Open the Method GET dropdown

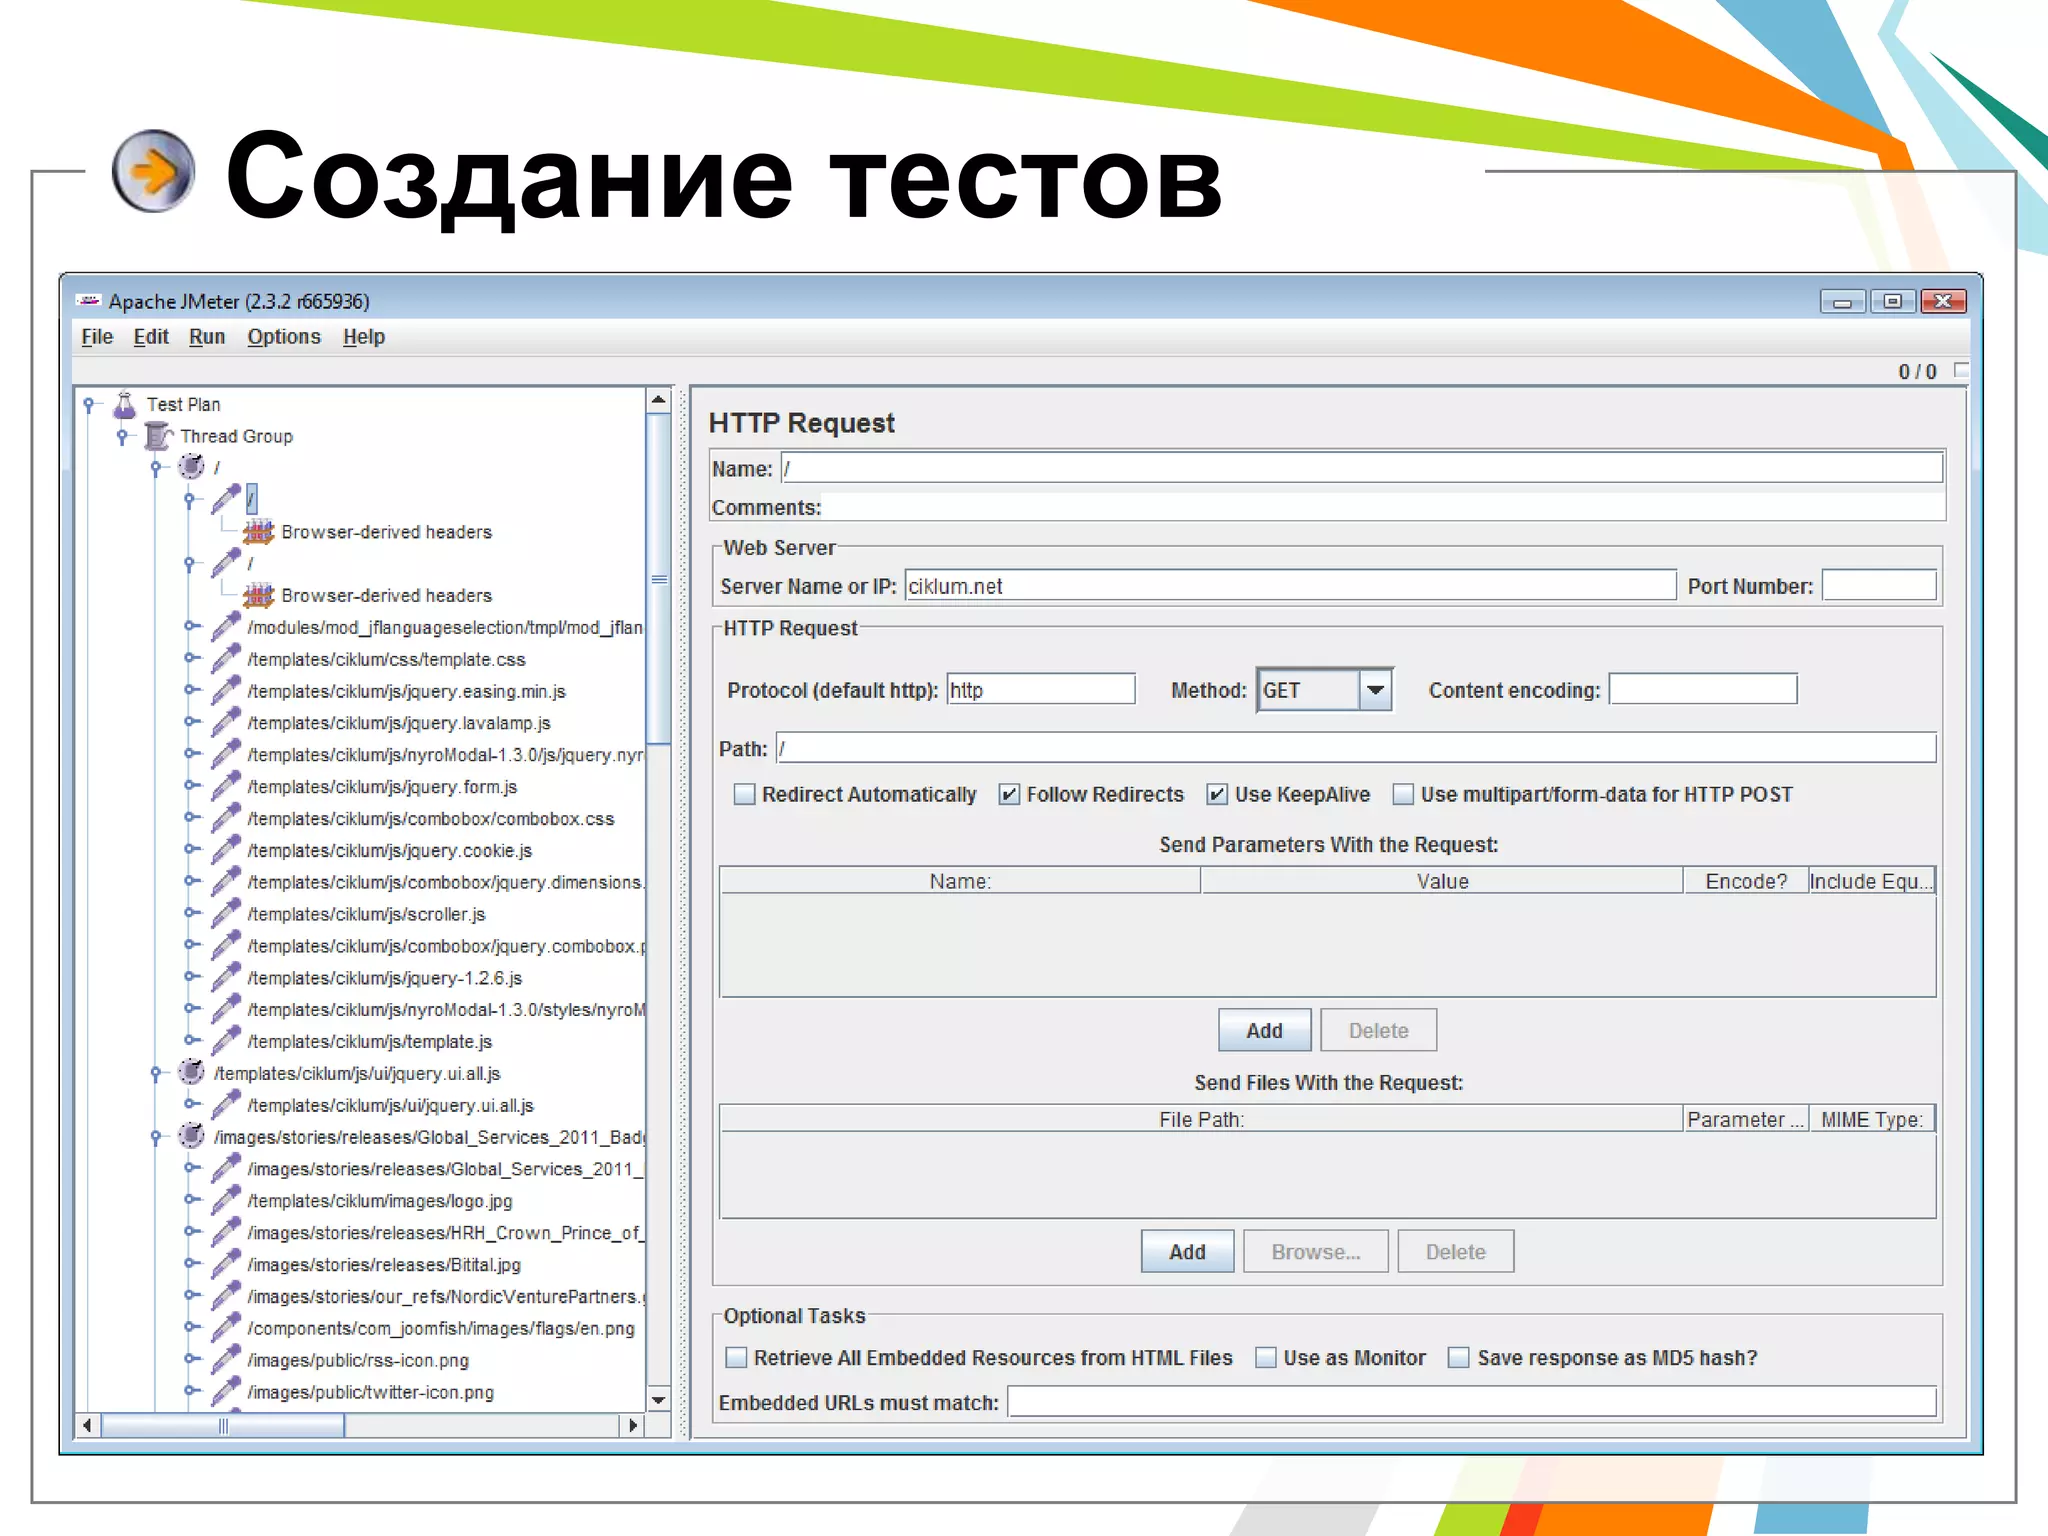[x=1375, y=690]
